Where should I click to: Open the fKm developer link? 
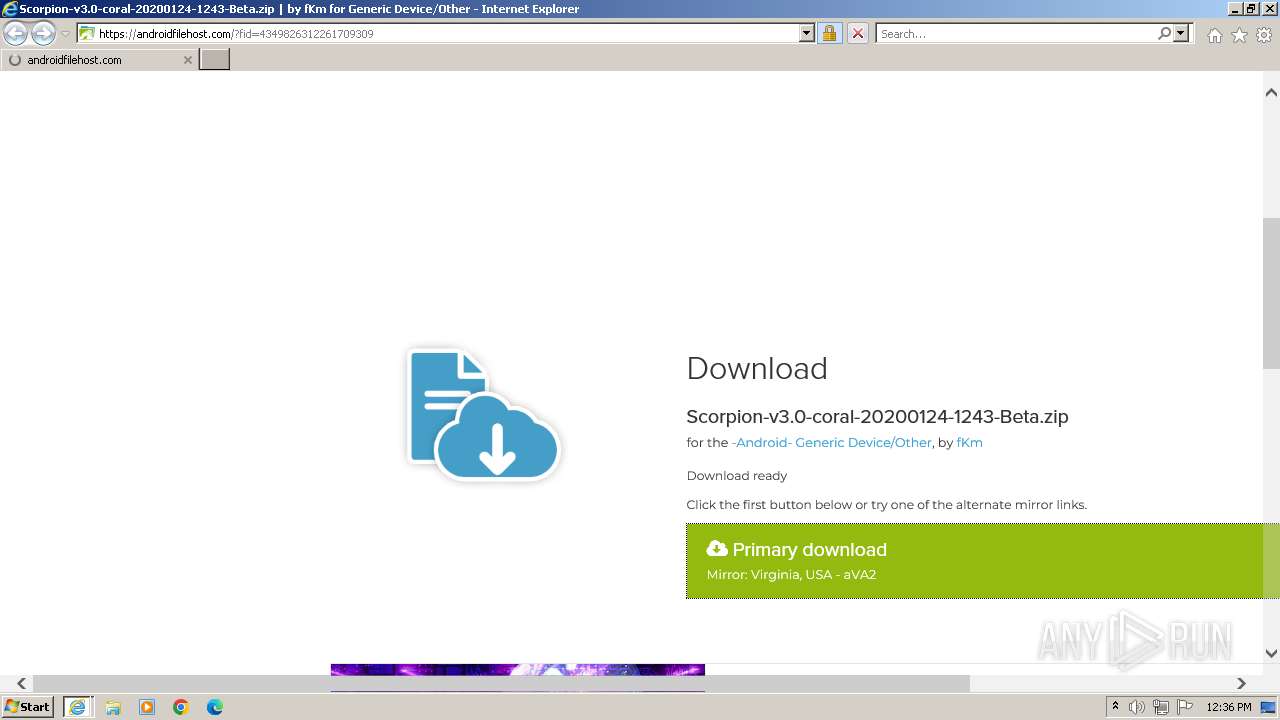[x=969, y=442]
